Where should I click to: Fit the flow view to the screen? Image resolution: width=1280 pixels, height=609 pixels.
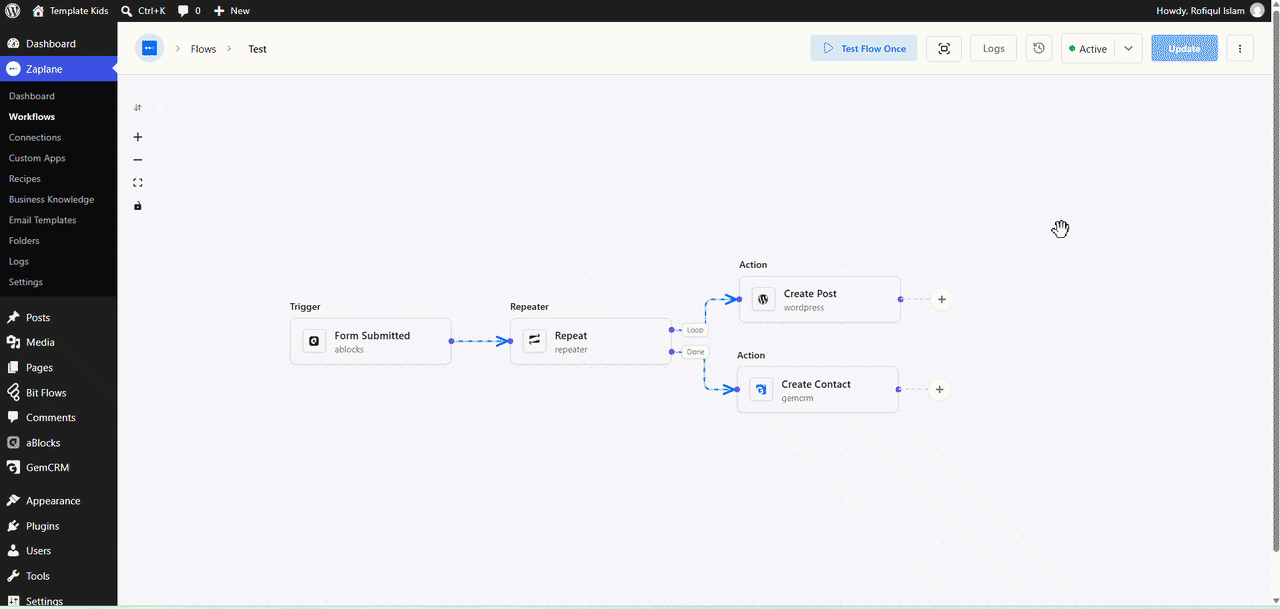(x=138, y=183)
